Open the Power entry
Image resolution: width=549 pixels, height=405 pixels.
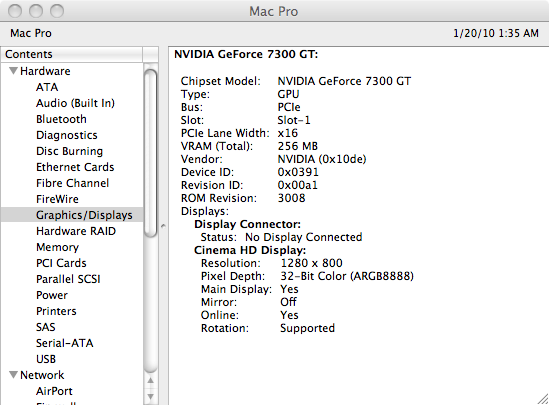pyautogui.click(x=52, y=295)
